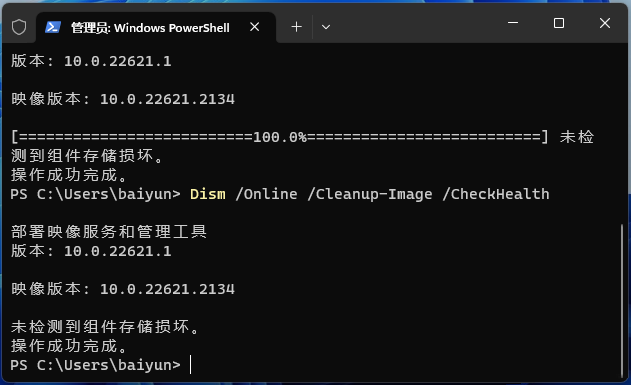This screenshot has height=385, width=631.
Task: Click the 100.0% progress bar line
Action: tap(279, 137)
